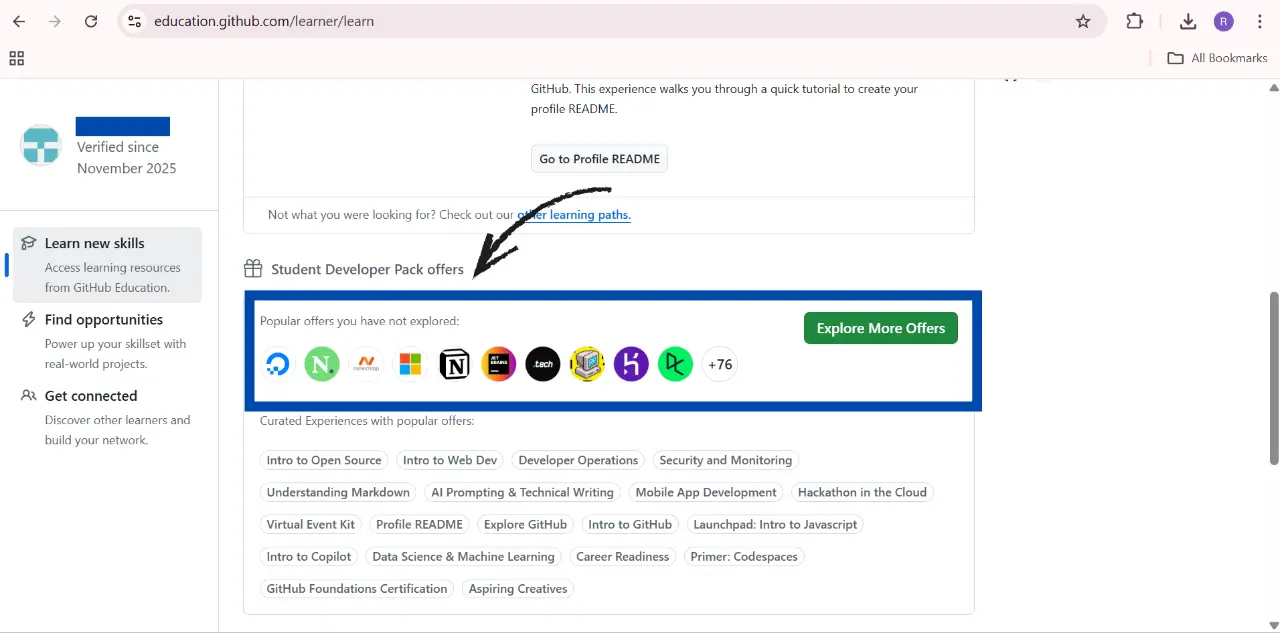The height and width of the screenshot is (633, 1280).
Task: Click the Find opportunities lightning icon
Action: (28, 319)
